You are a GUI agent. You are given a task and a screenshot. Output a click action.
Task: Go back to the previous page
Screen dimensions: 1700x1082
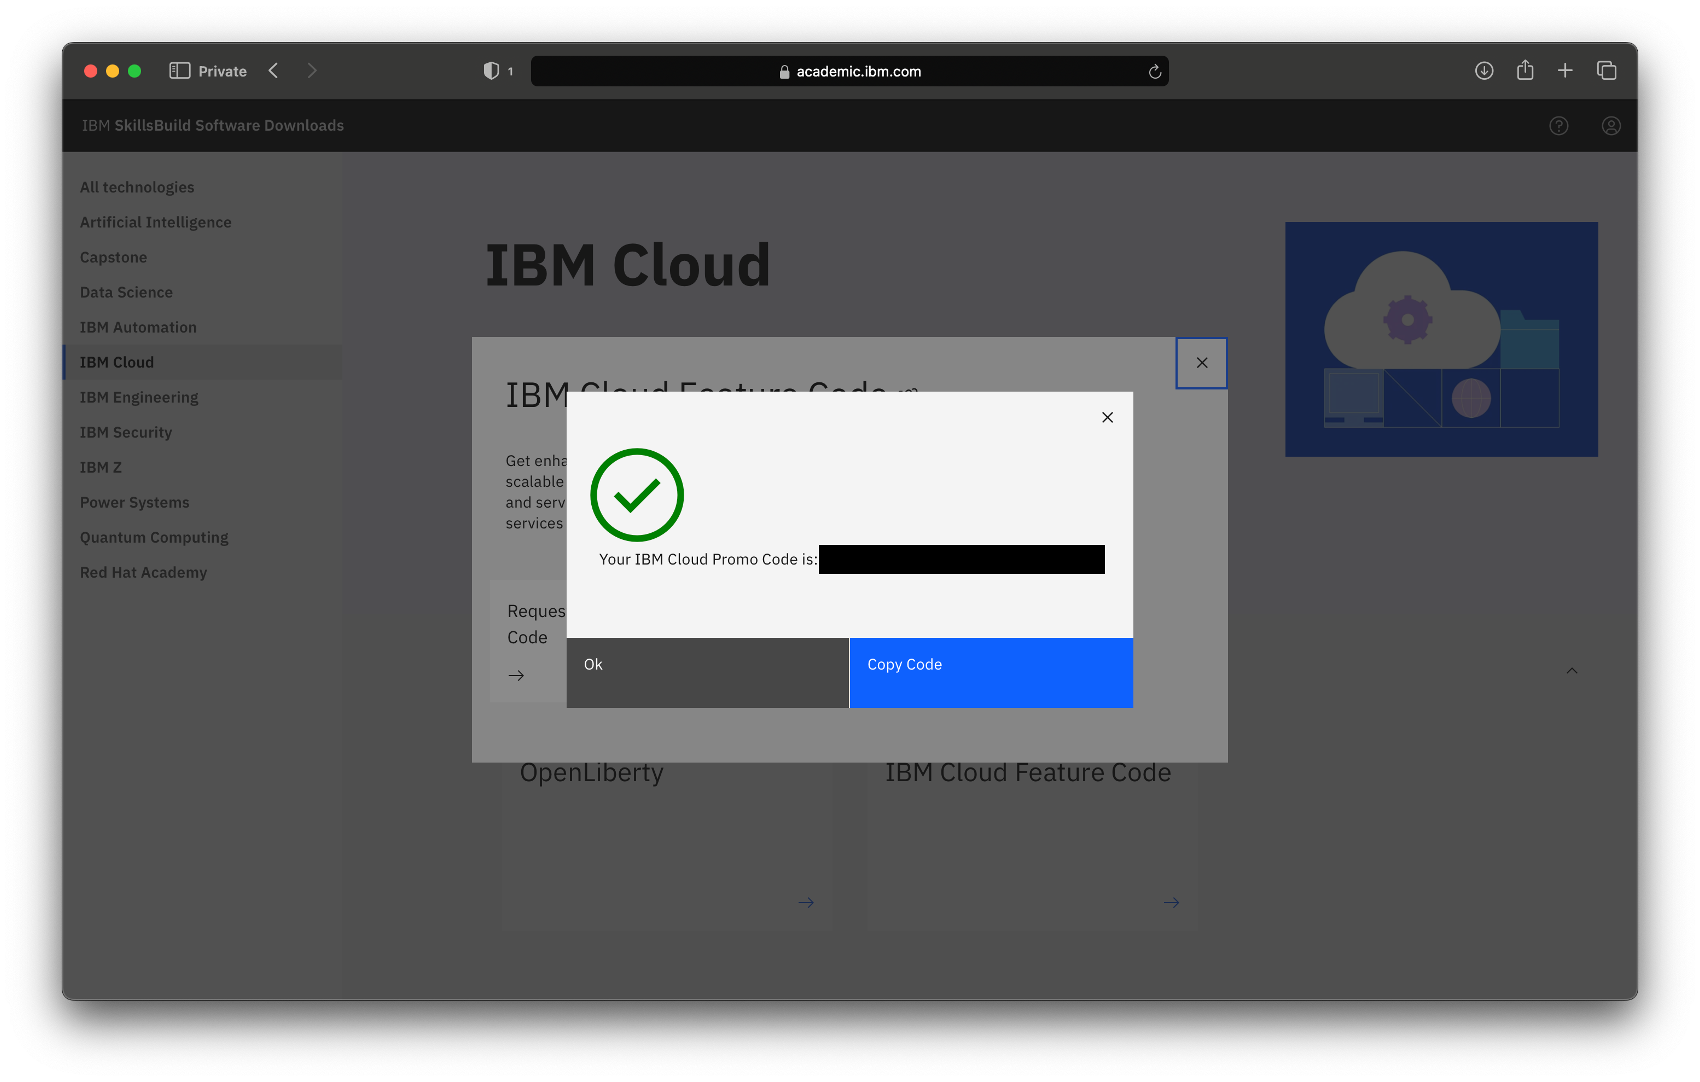tap(273, 71)
